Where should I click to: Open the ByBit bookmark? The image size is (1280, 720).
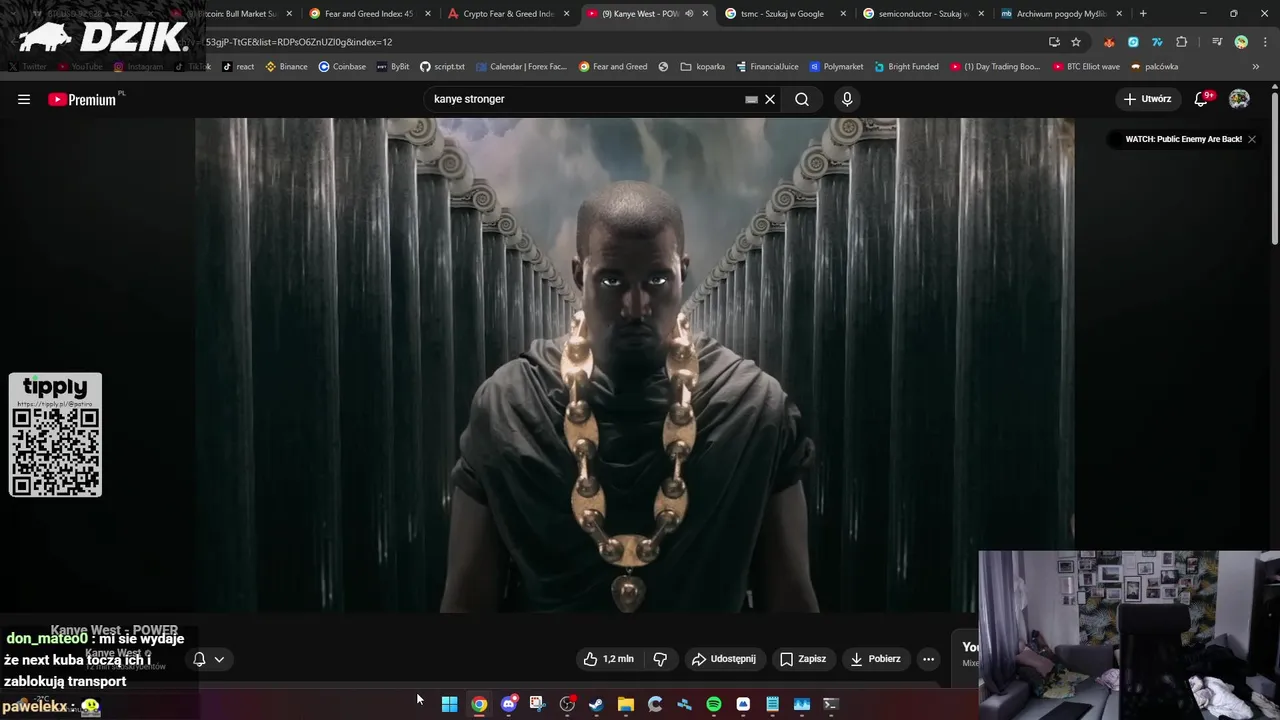click(x=393, y=67)
